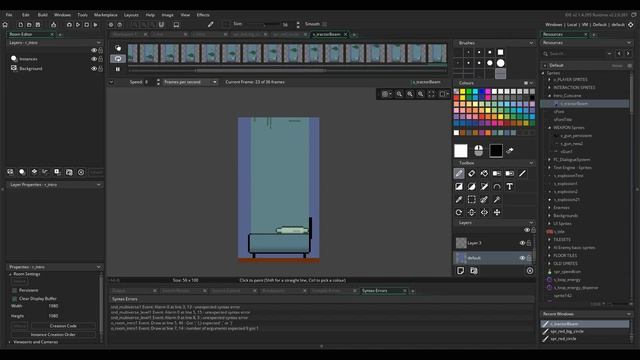The width and height of the screenshot is (640, 360).
Task: Toggle lock on Instances layer
Action: [x=100, y=59]
